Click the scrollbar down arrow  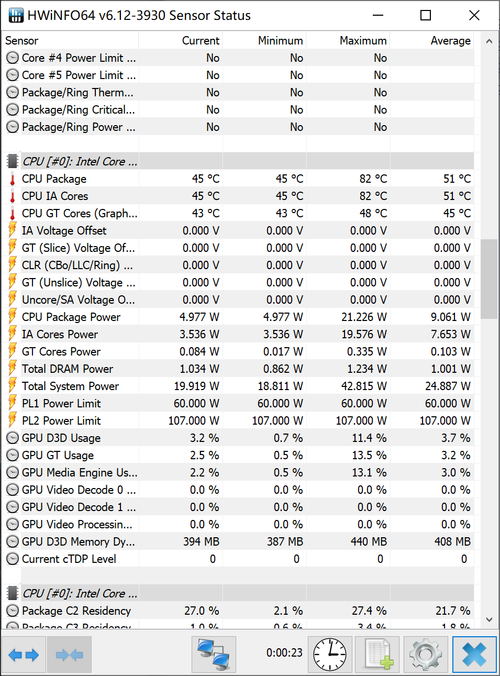[489, 620]
